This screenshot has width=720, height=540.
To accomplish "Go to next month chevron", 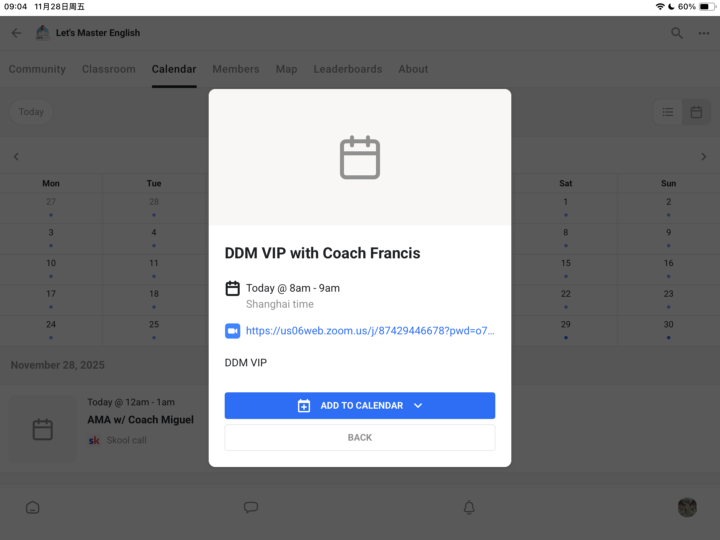I will tap(703, 157).
